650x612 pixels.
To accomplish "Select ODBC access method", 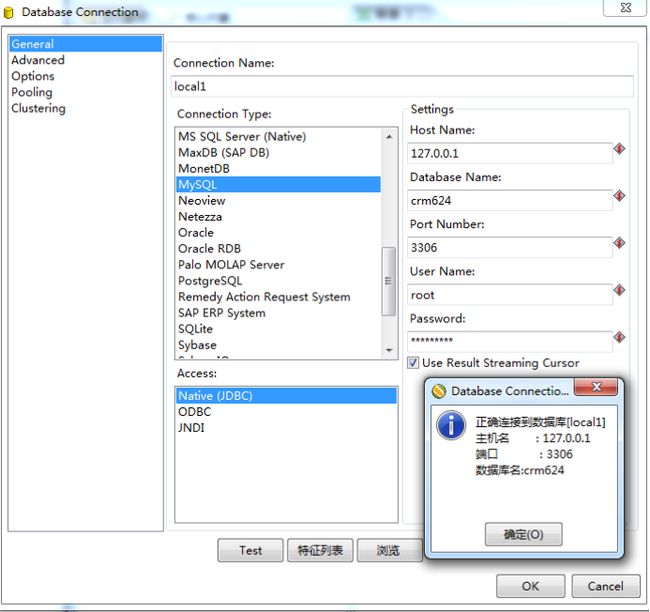I will point(286,412).
